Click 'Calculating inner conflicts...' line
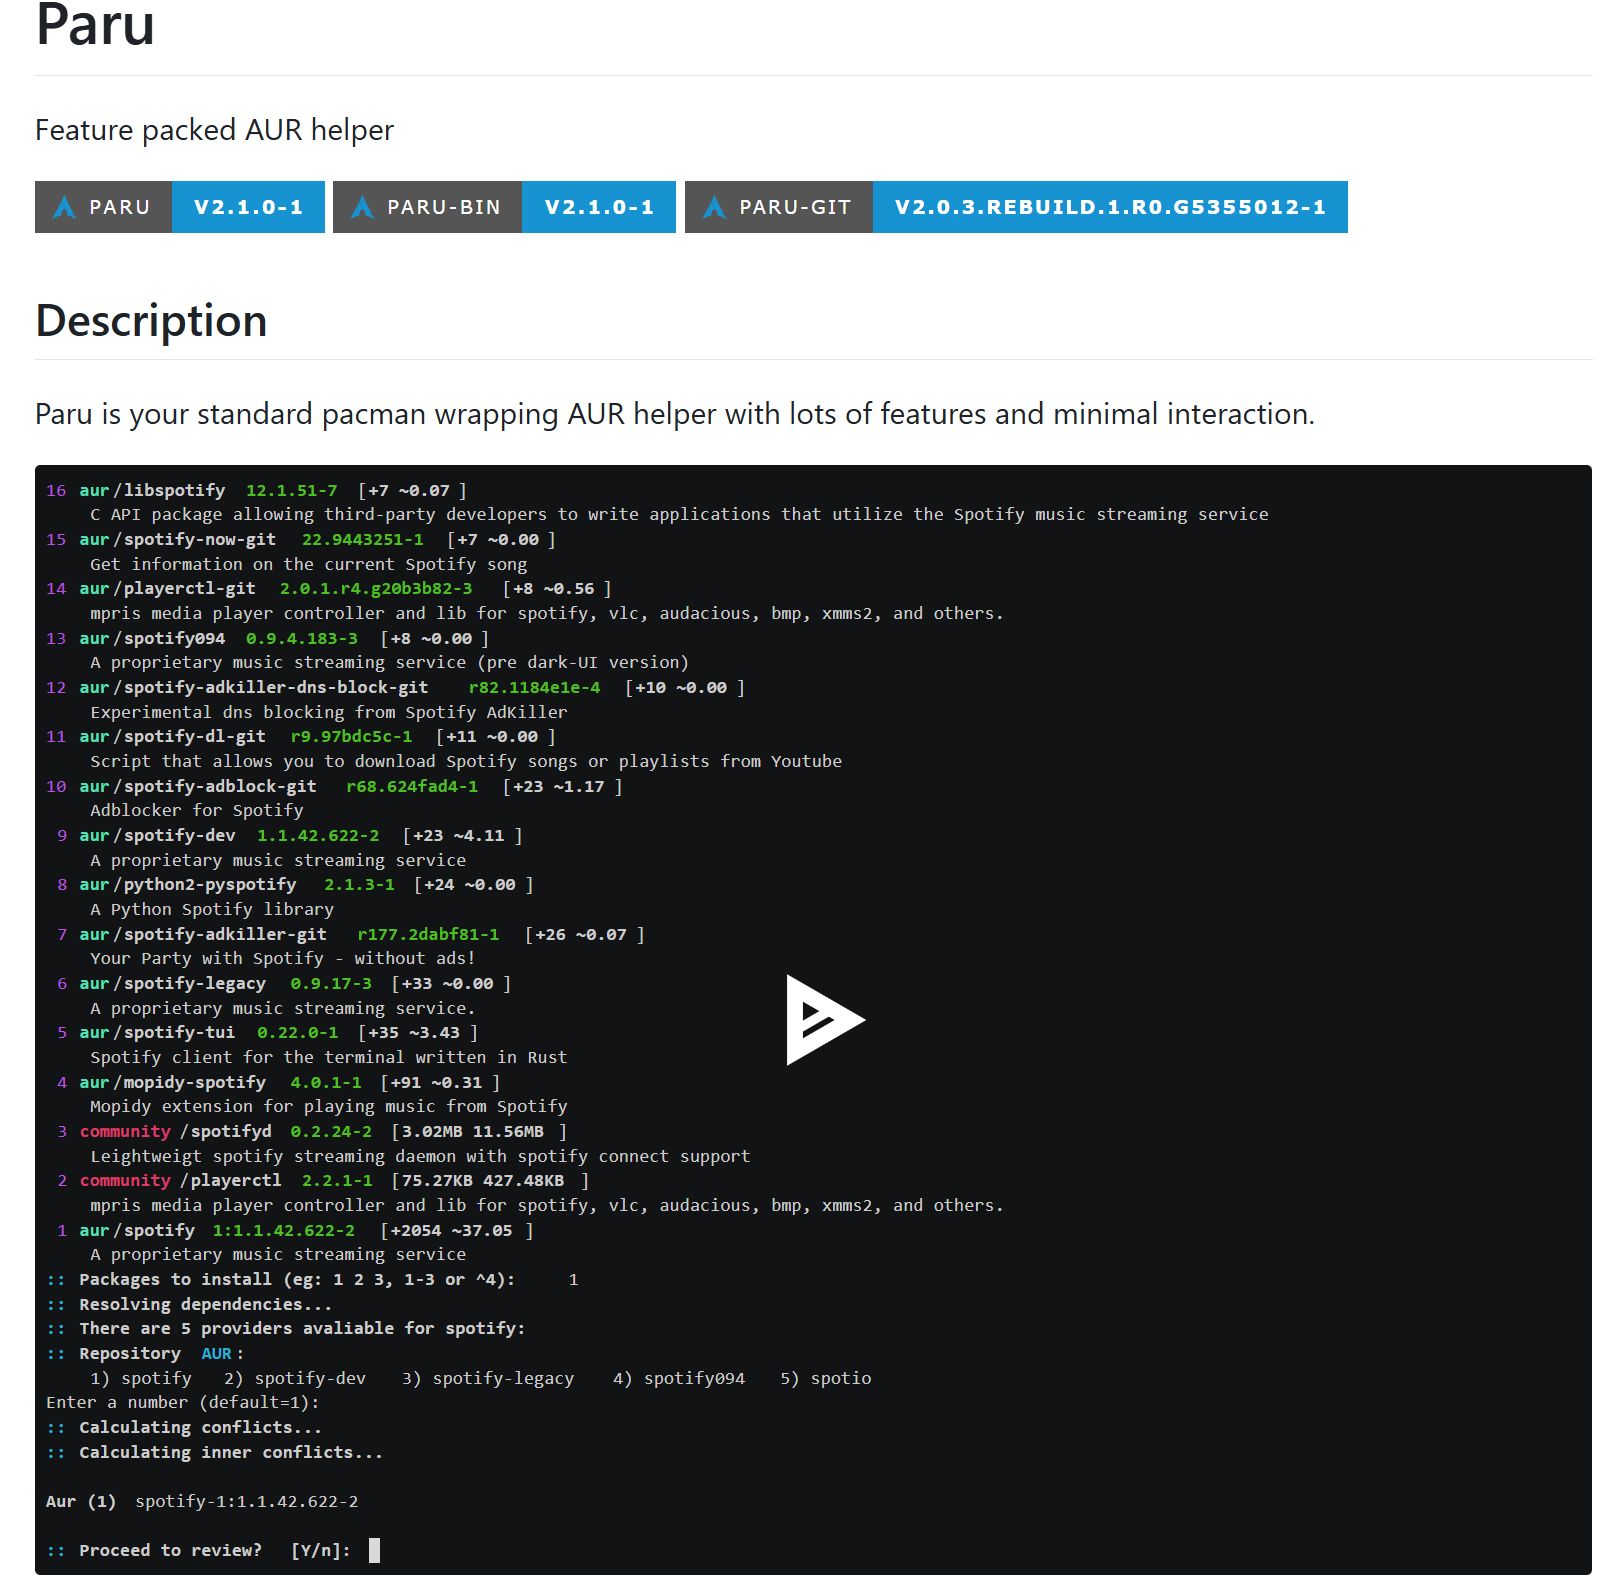The width and height of the screenshot is (1617, 1590). [215, 1452]
